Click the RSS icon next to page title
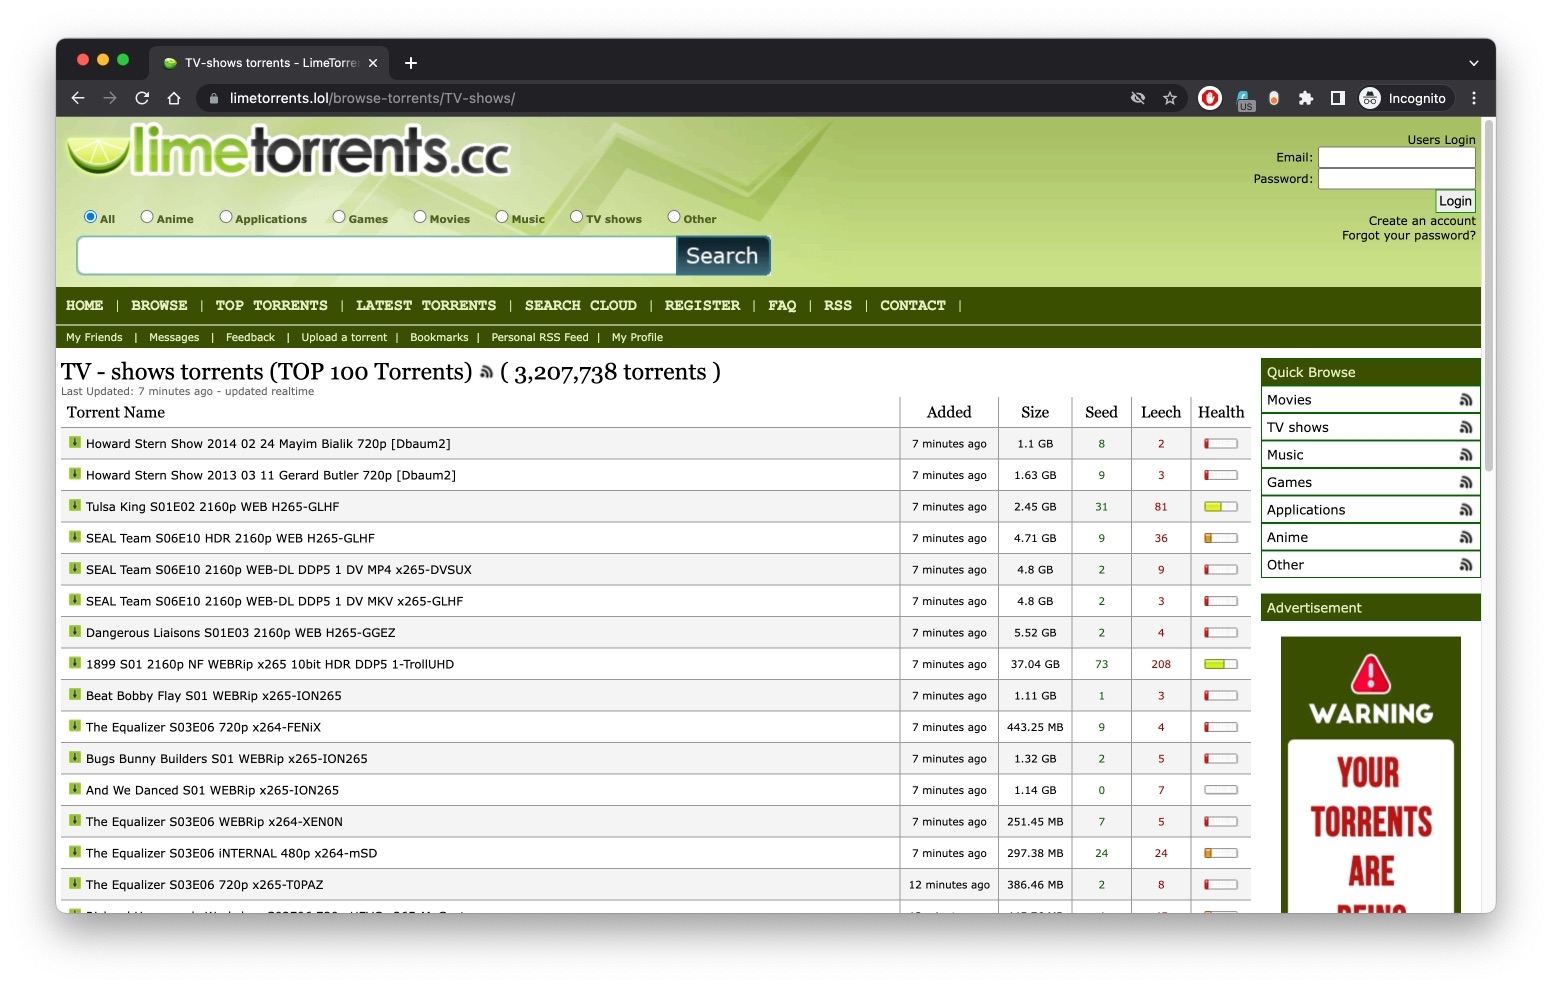Screen dimensions: 1552x987 tap(486, 372)
